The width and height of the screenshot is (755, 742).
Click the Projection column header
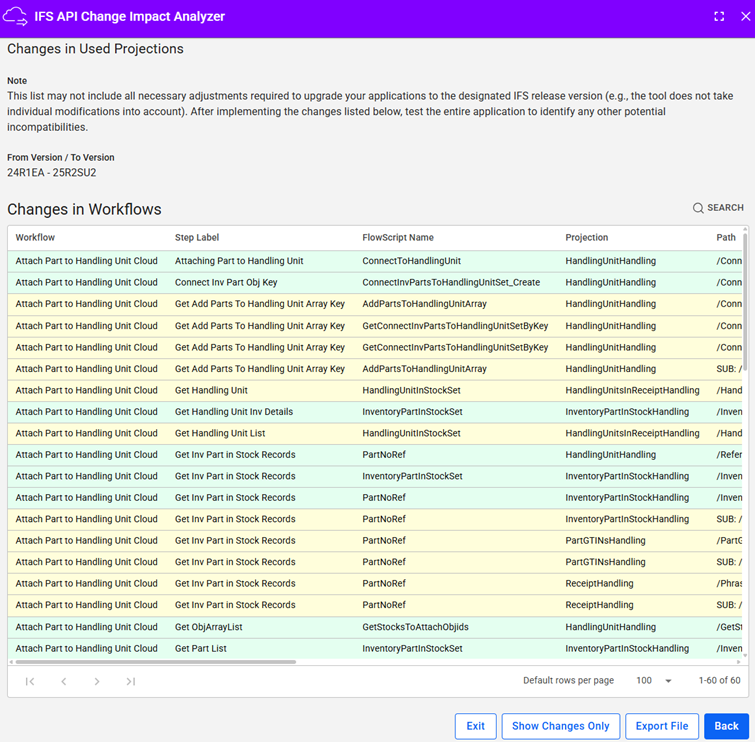(587, 238)
